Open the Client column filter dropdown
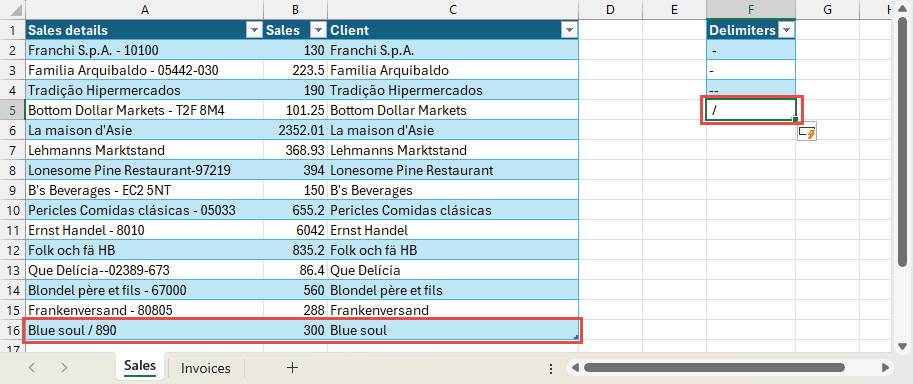The image size is (913, 384). 569,31
